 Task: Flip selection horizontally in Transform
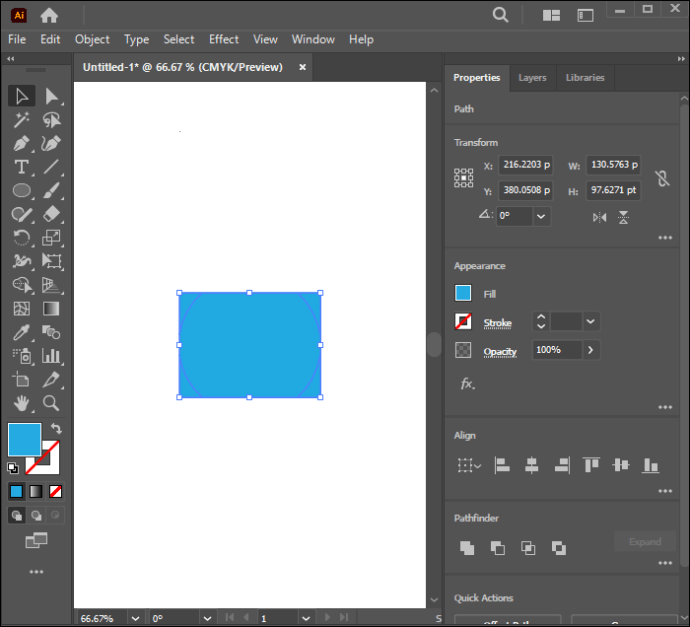click(599, 217)
